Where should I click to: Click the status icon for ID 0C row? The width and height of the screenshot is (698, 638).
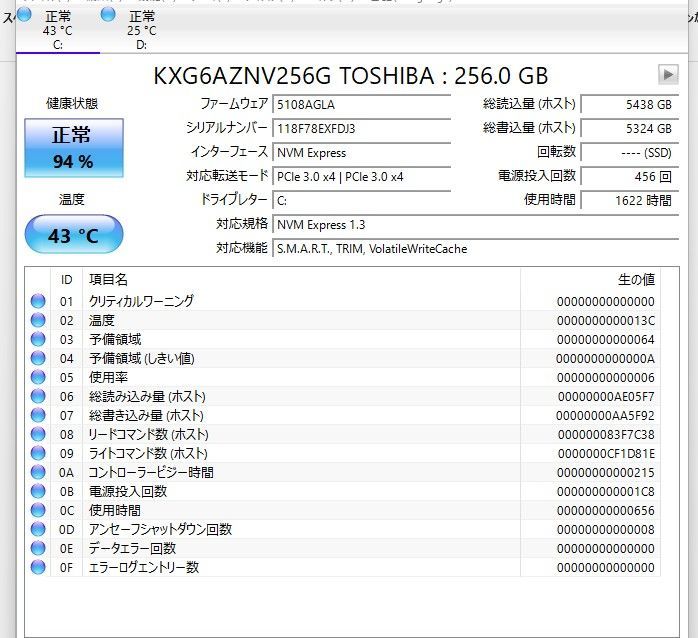38,510
